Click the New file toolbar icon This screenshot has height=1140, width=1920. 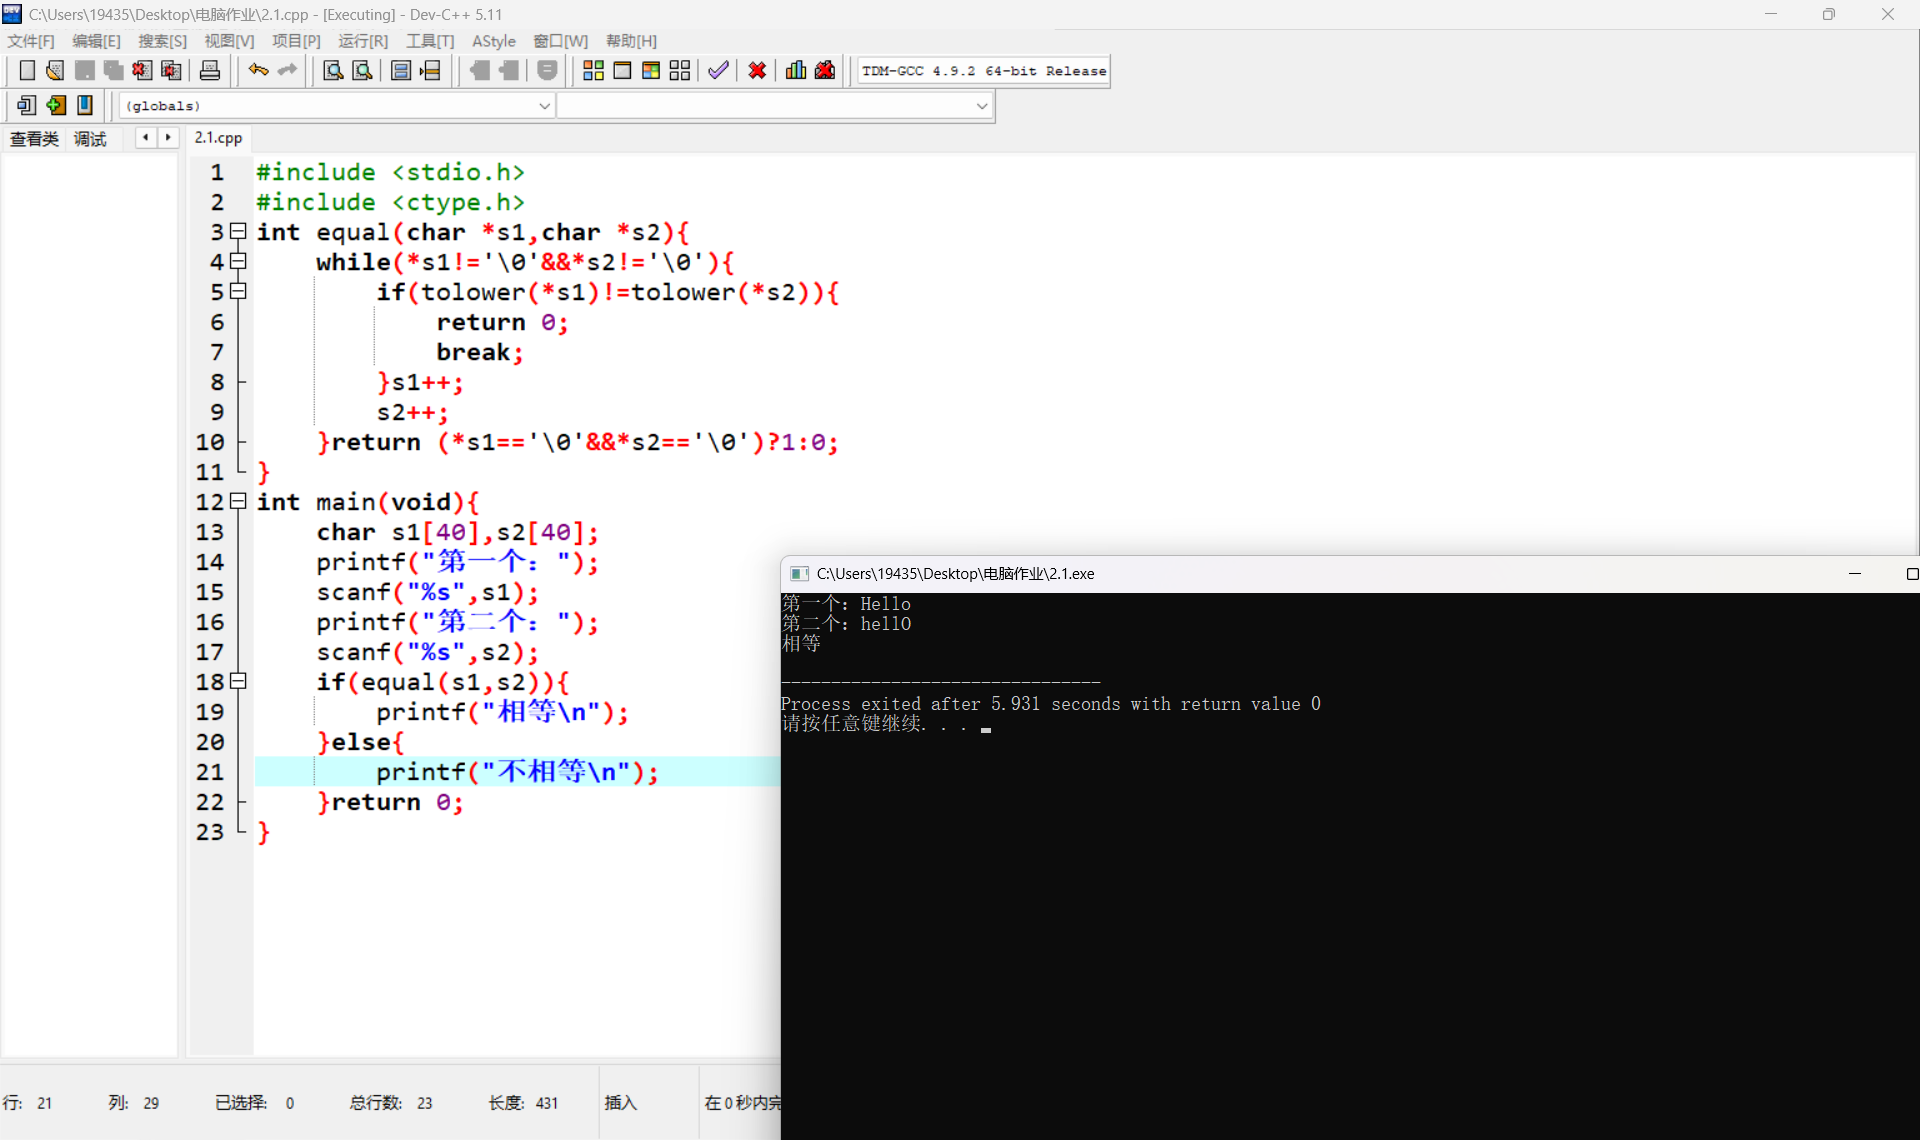27,70
